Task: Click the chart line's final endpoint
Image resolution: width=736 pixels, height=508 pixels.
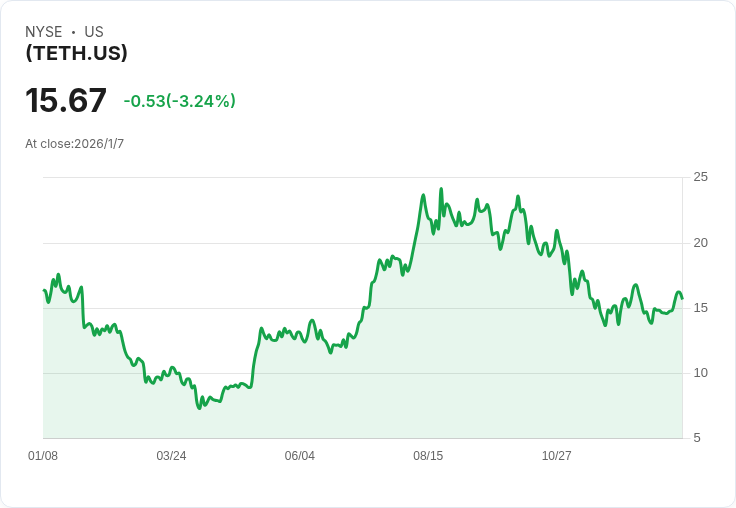Action: pos(682,298)
